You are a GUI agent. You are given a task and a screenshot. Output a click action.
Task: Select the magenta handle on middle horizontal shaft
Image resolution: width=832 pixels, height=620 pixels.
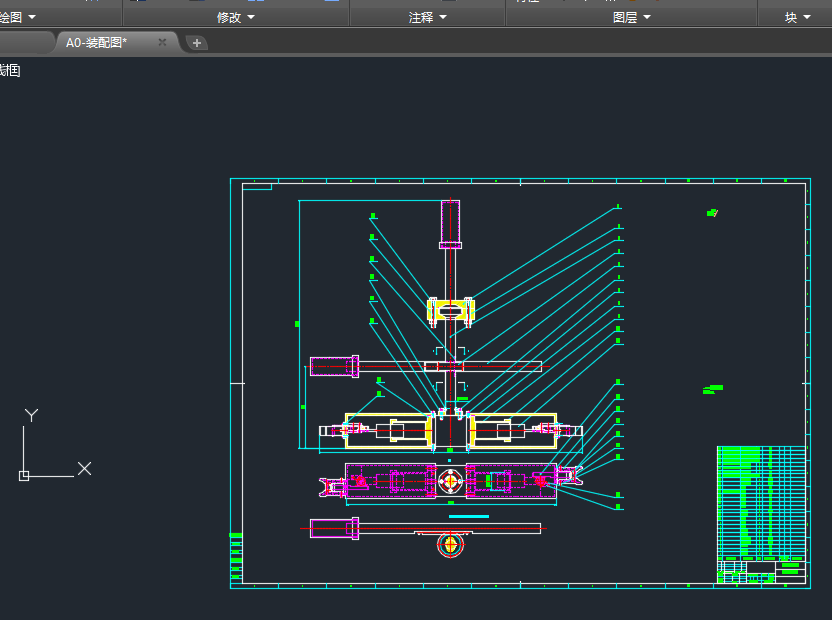pyautogui.click(x=334, y=366)
